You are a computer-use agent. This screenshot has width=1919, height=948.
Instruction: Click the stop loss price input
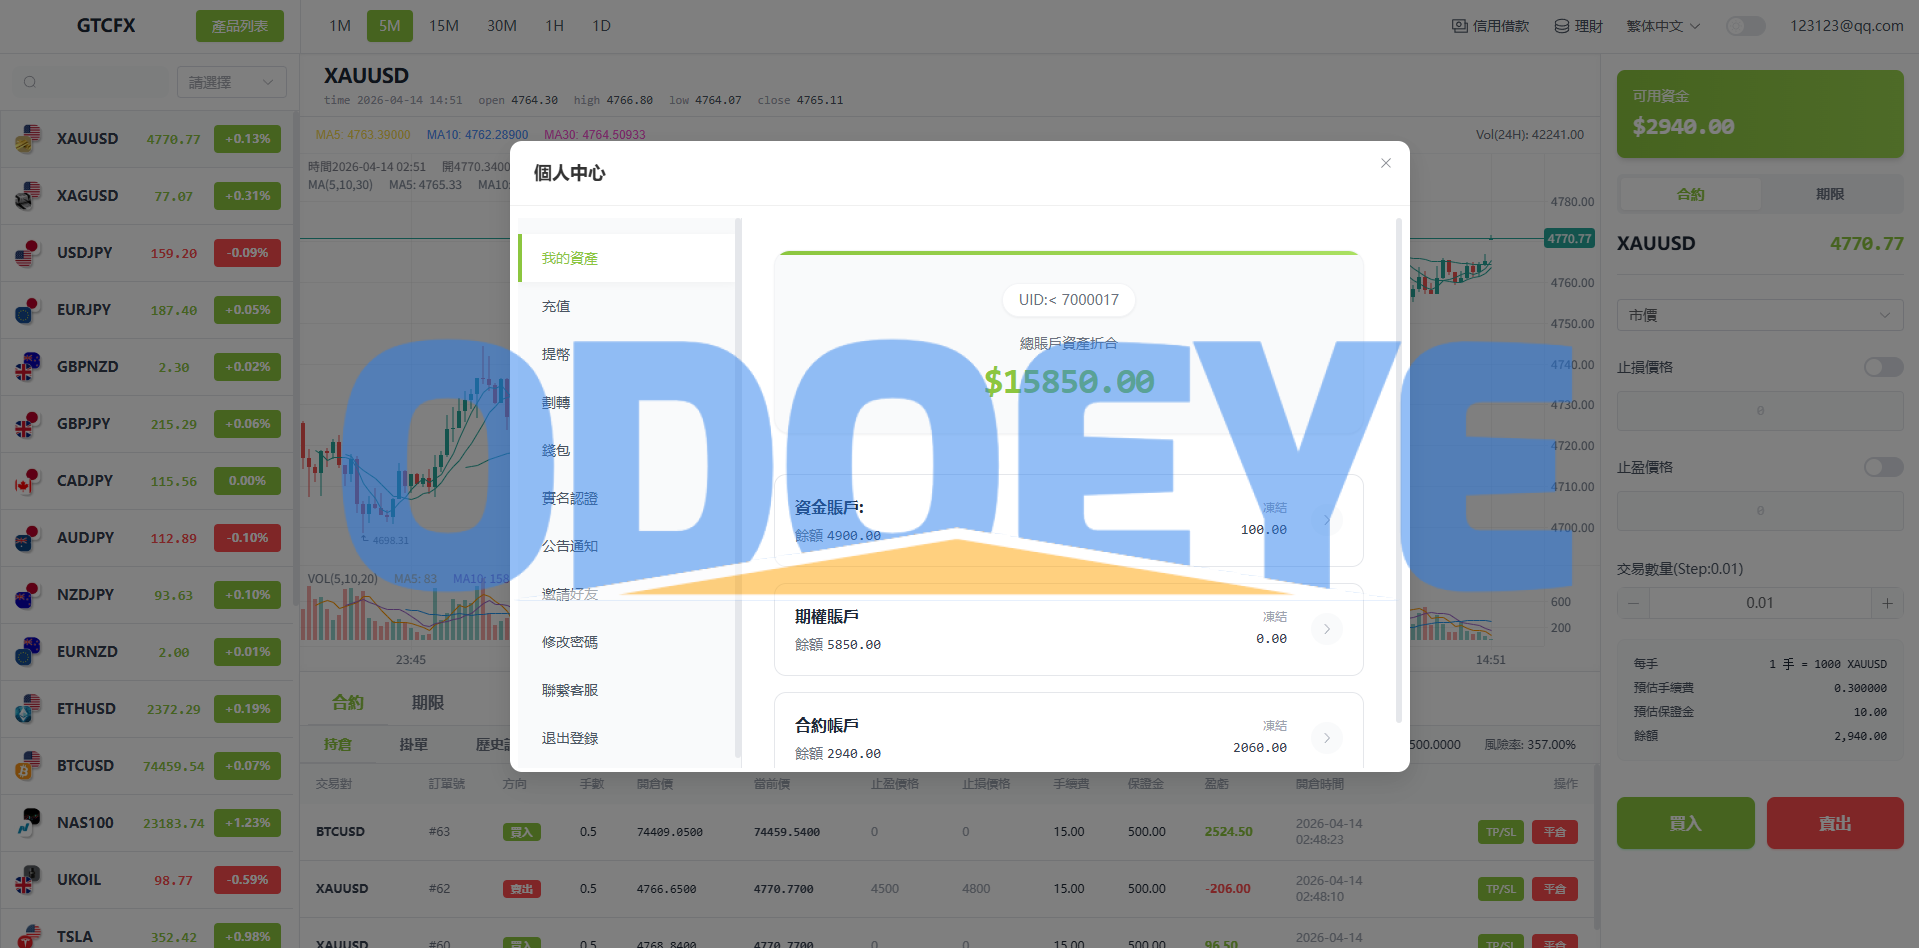tap(1760, 411)
